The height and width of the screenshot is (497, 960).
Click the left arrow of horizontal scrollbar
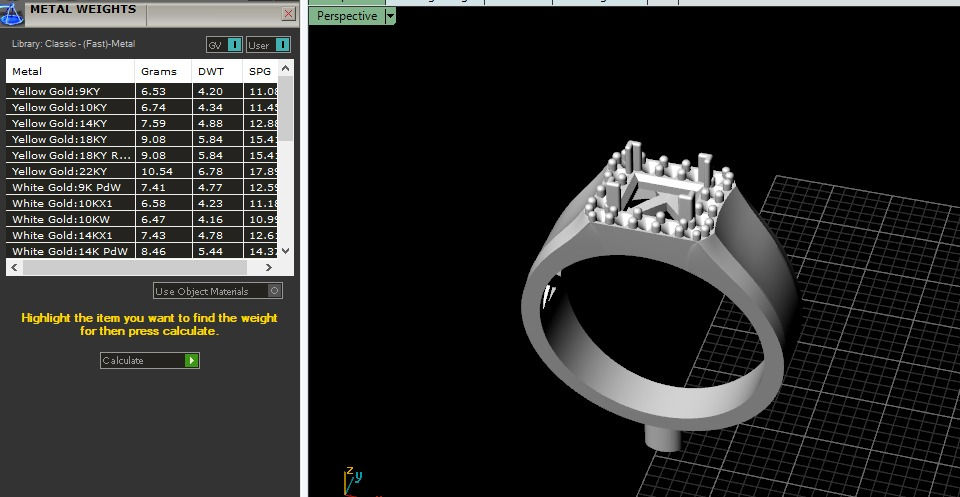[14, 267]
